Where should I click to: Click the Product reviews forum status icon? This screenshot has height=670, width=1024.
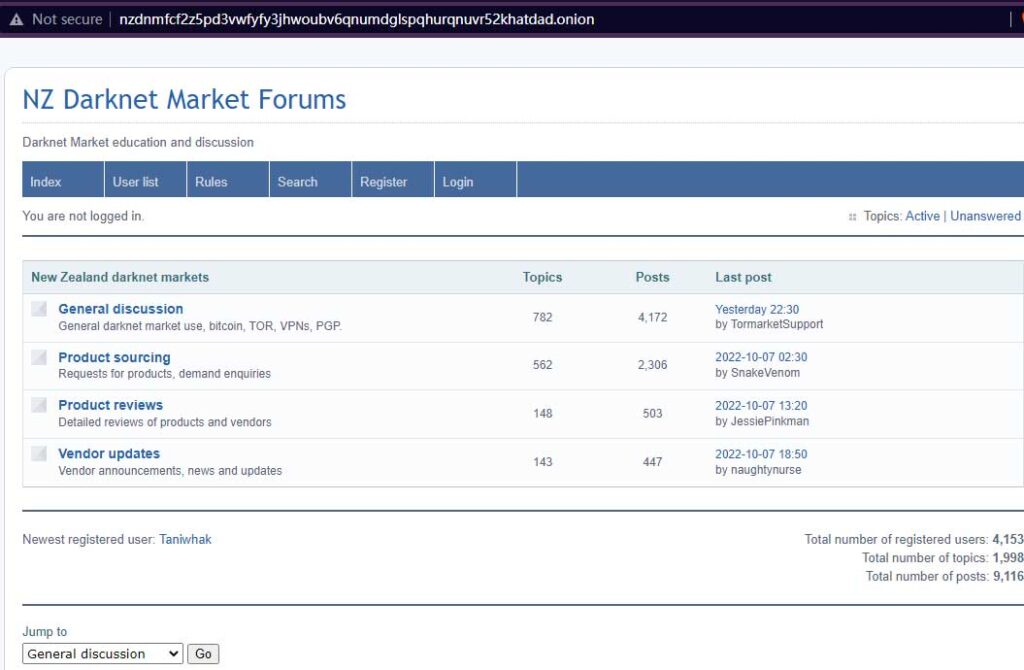[x=39, y=405]
